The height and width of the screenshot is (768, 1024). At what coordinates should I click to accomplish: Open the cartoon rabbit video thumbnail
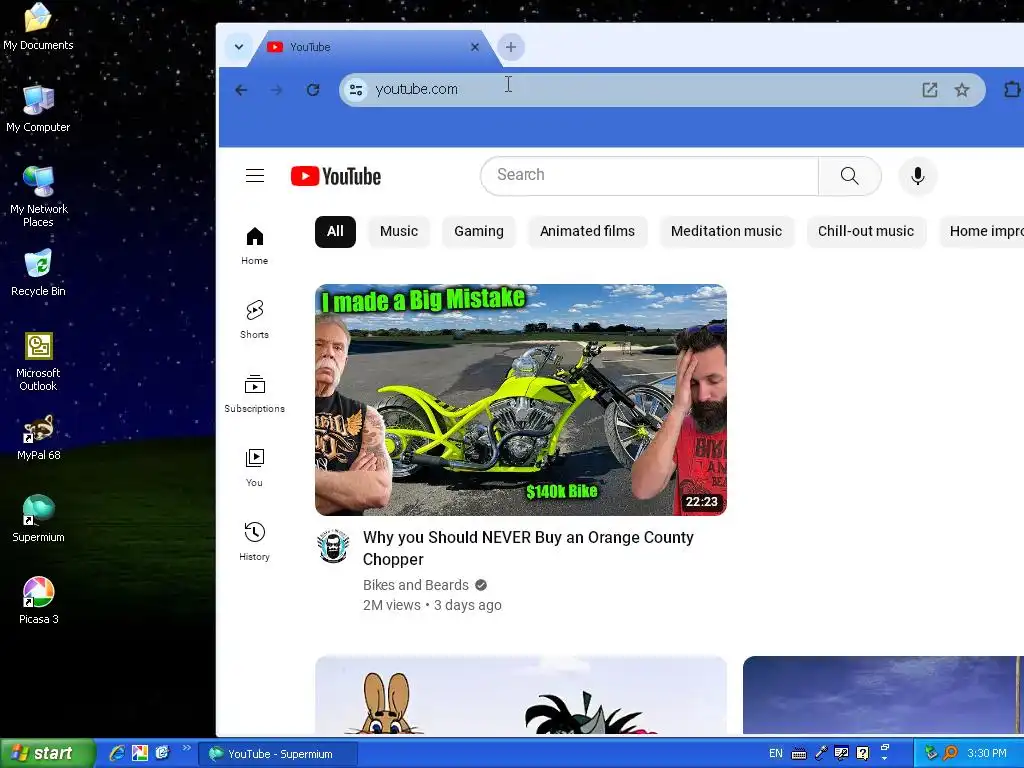pyautogui.click(x=520, y=696)
